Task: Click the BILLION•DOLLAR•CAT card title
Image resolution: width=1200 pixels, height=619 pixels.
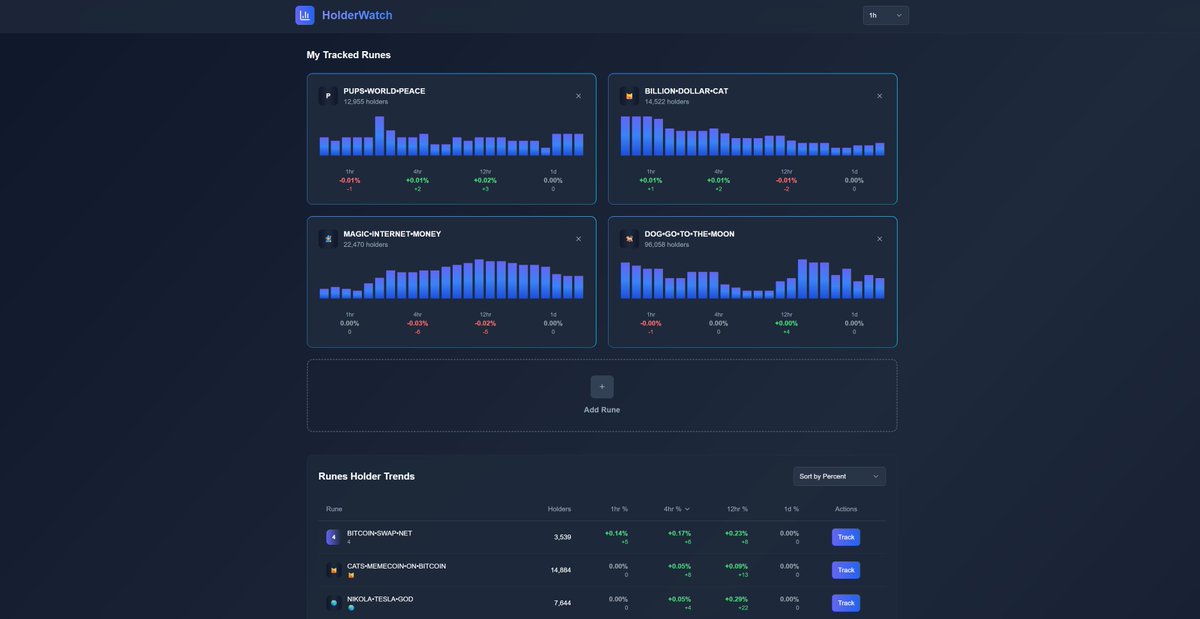Action: pyautogui.click(x=687, y=91)
